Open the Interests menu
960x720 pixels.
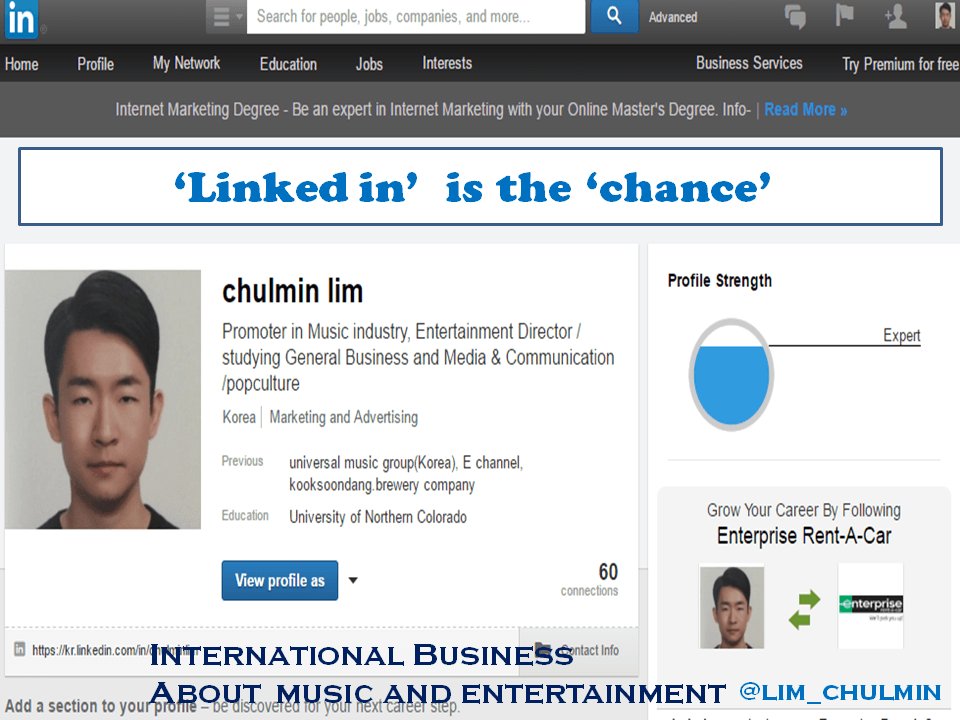click(447, 63)
